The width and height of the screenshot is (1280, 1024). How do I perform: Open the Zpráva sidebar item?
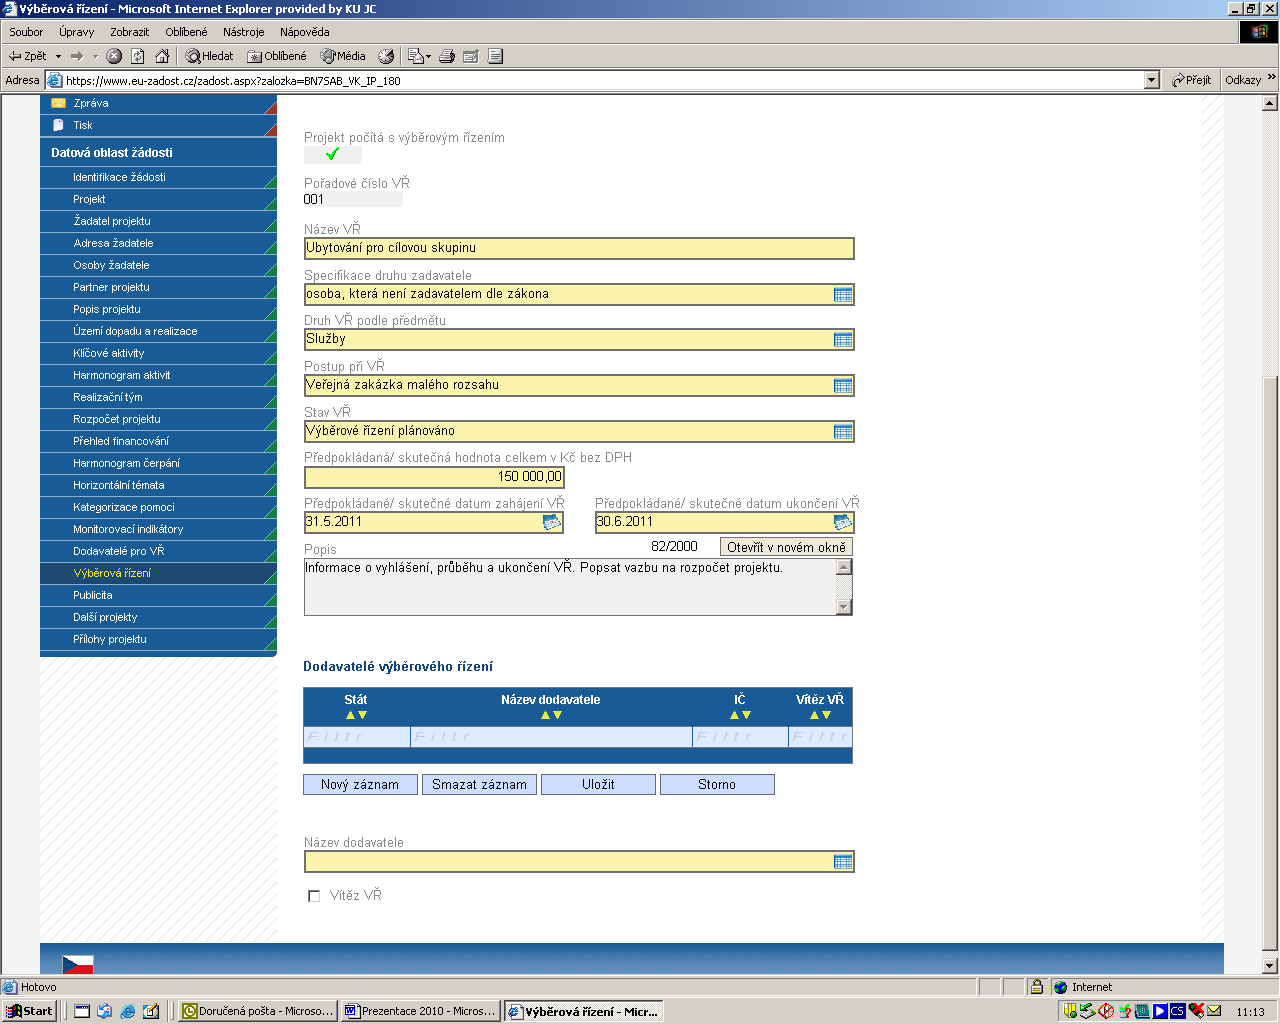coord(158,103)
